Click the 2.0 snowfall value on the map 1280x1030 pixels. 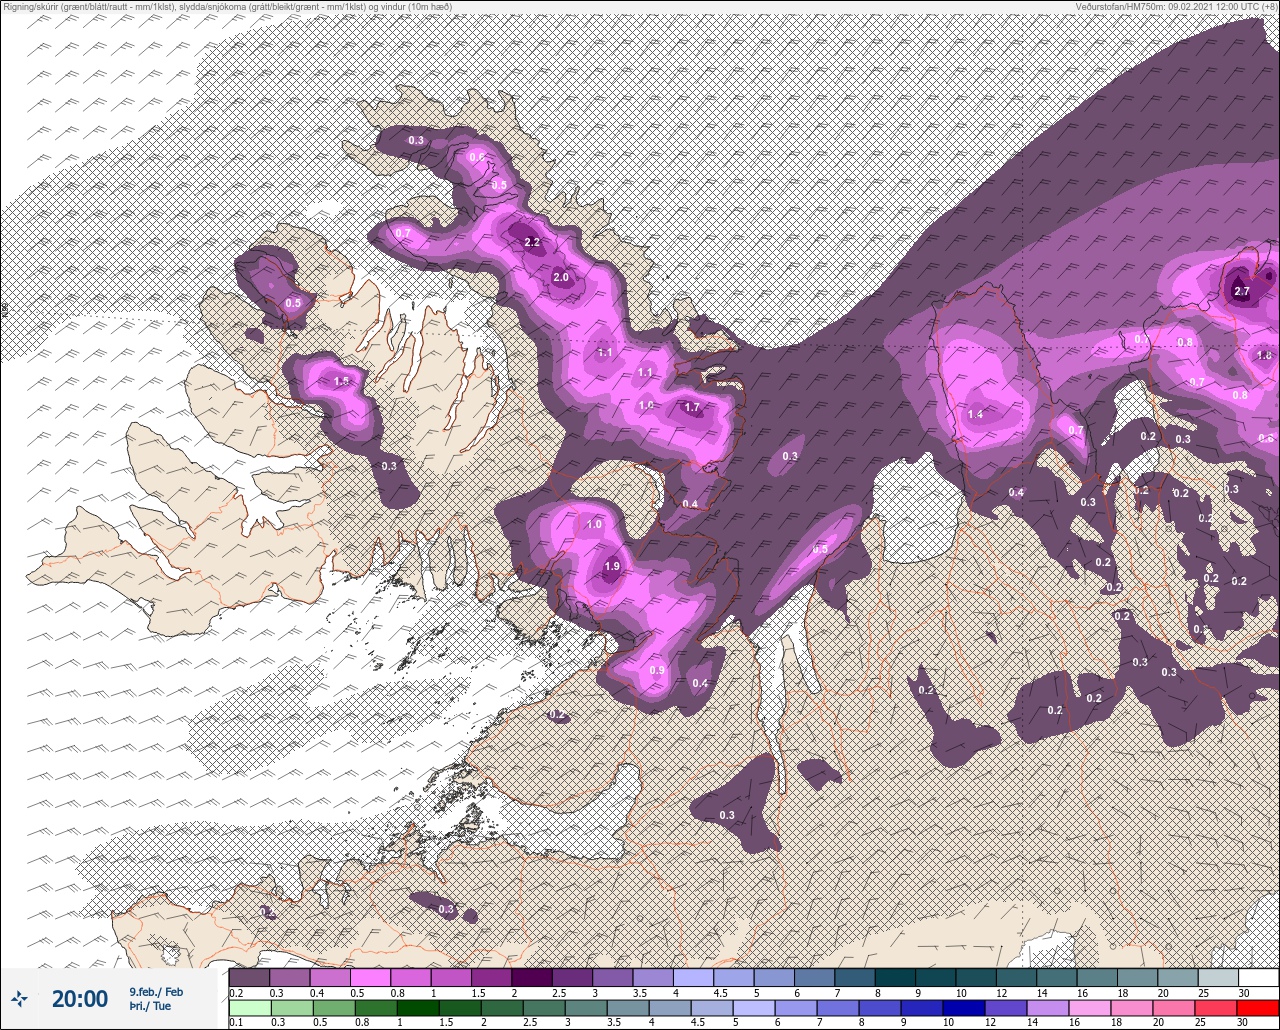coord(561,278)
